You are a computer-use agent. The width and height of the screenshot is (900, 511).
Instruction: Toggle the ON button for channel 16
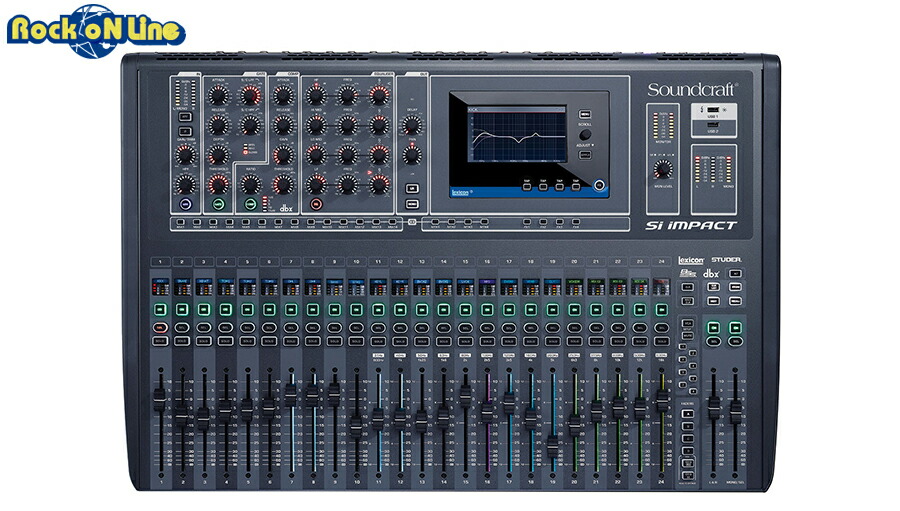pyautogui.click(x=487, y=310)
